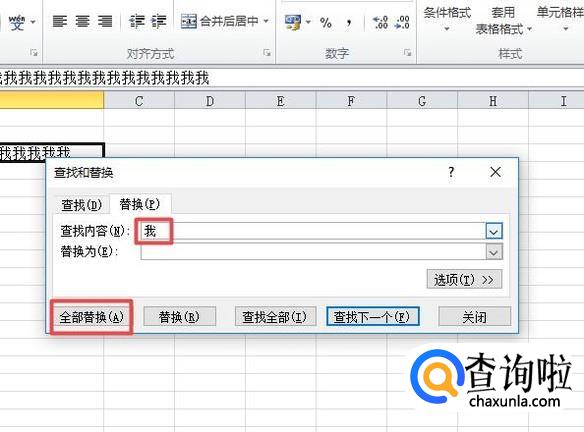Click the center alignment icon

point(82,21)
